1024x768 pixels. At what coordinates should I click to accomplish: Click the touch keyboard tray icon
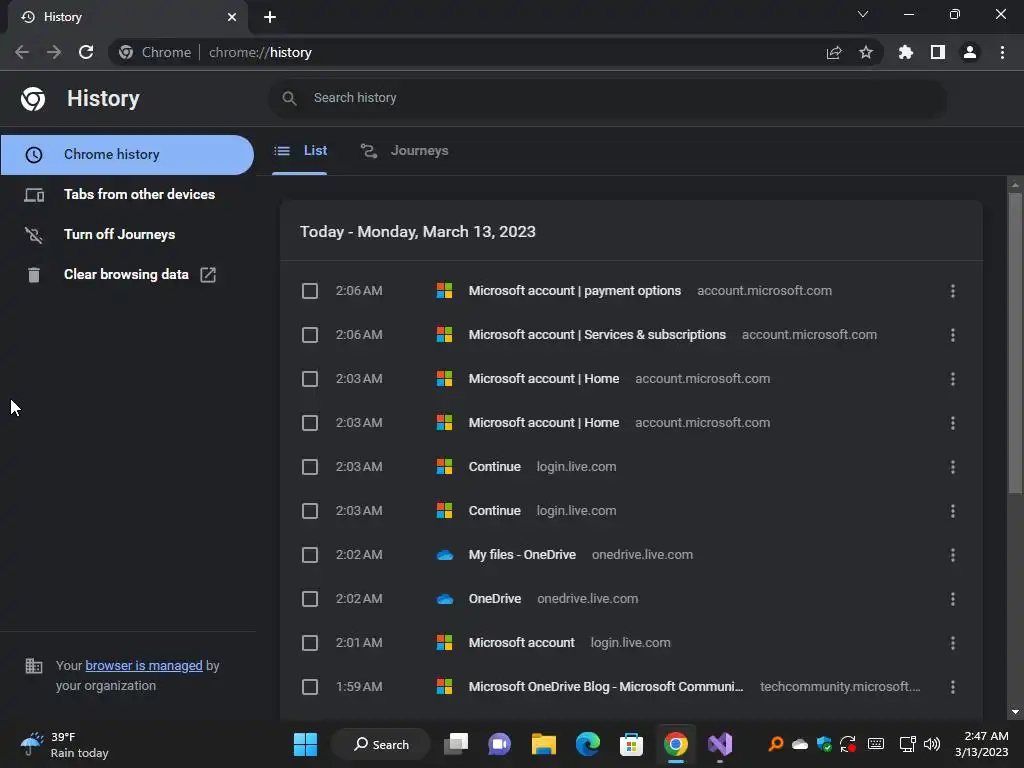(876, 744)
